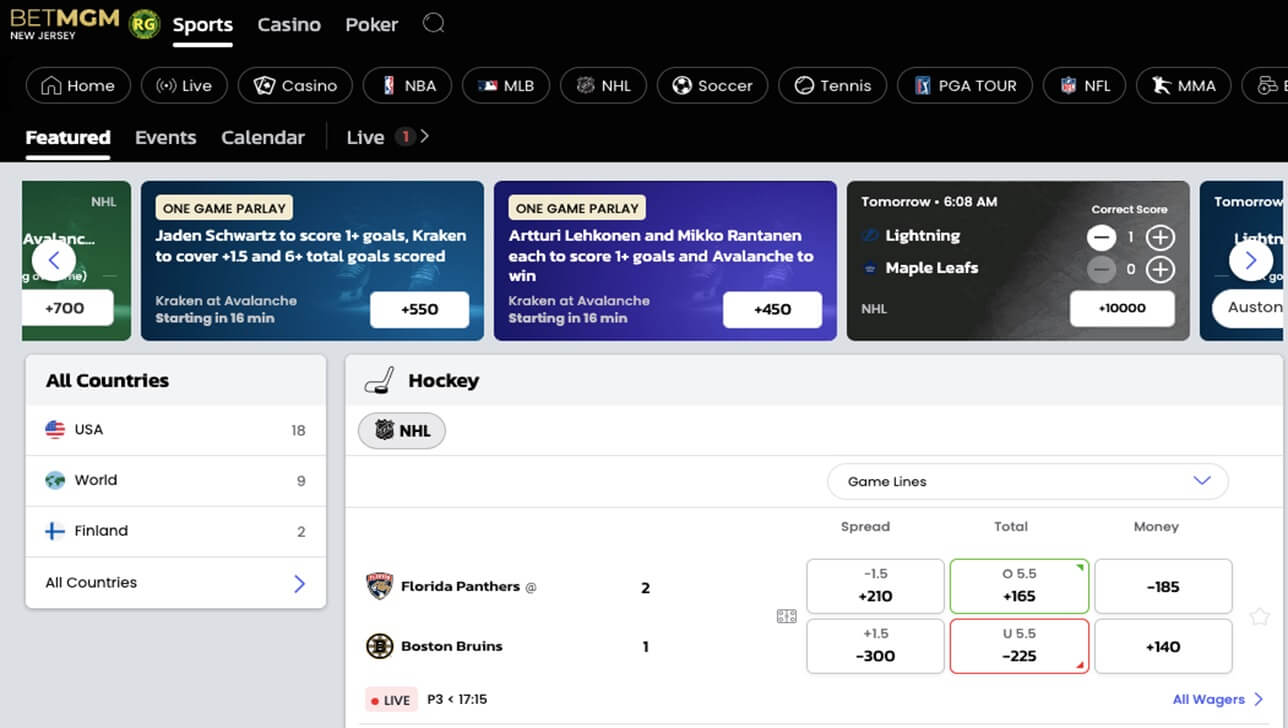
Task: Click the LIVE indicator badge
Action: (392, 700)
